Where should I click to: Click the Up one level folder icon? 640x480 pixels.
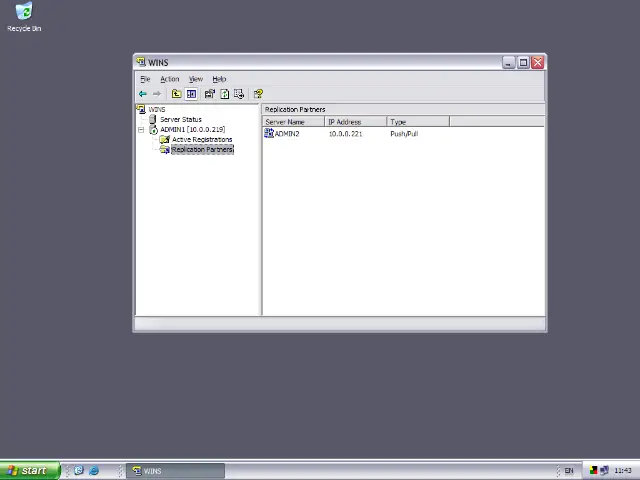[176, 94]
